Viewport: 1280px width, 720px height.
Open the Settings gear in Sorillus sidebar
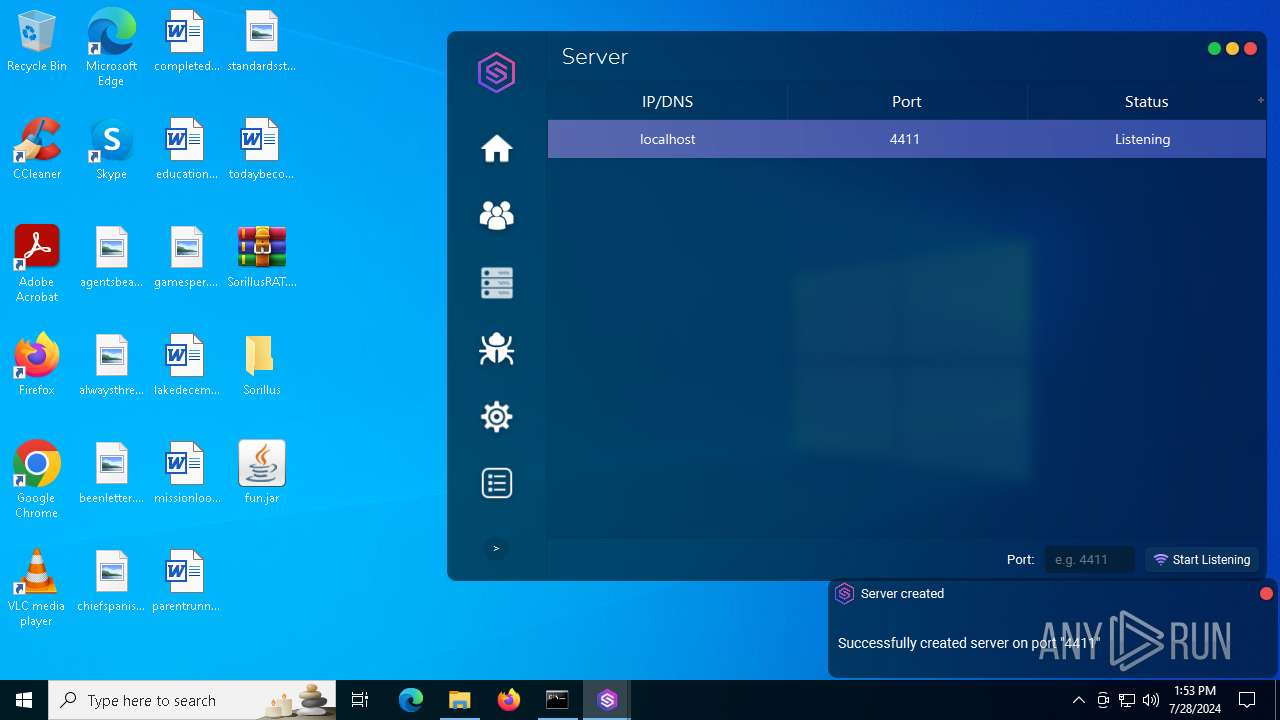pyautogui.click(x=497, y=416)
